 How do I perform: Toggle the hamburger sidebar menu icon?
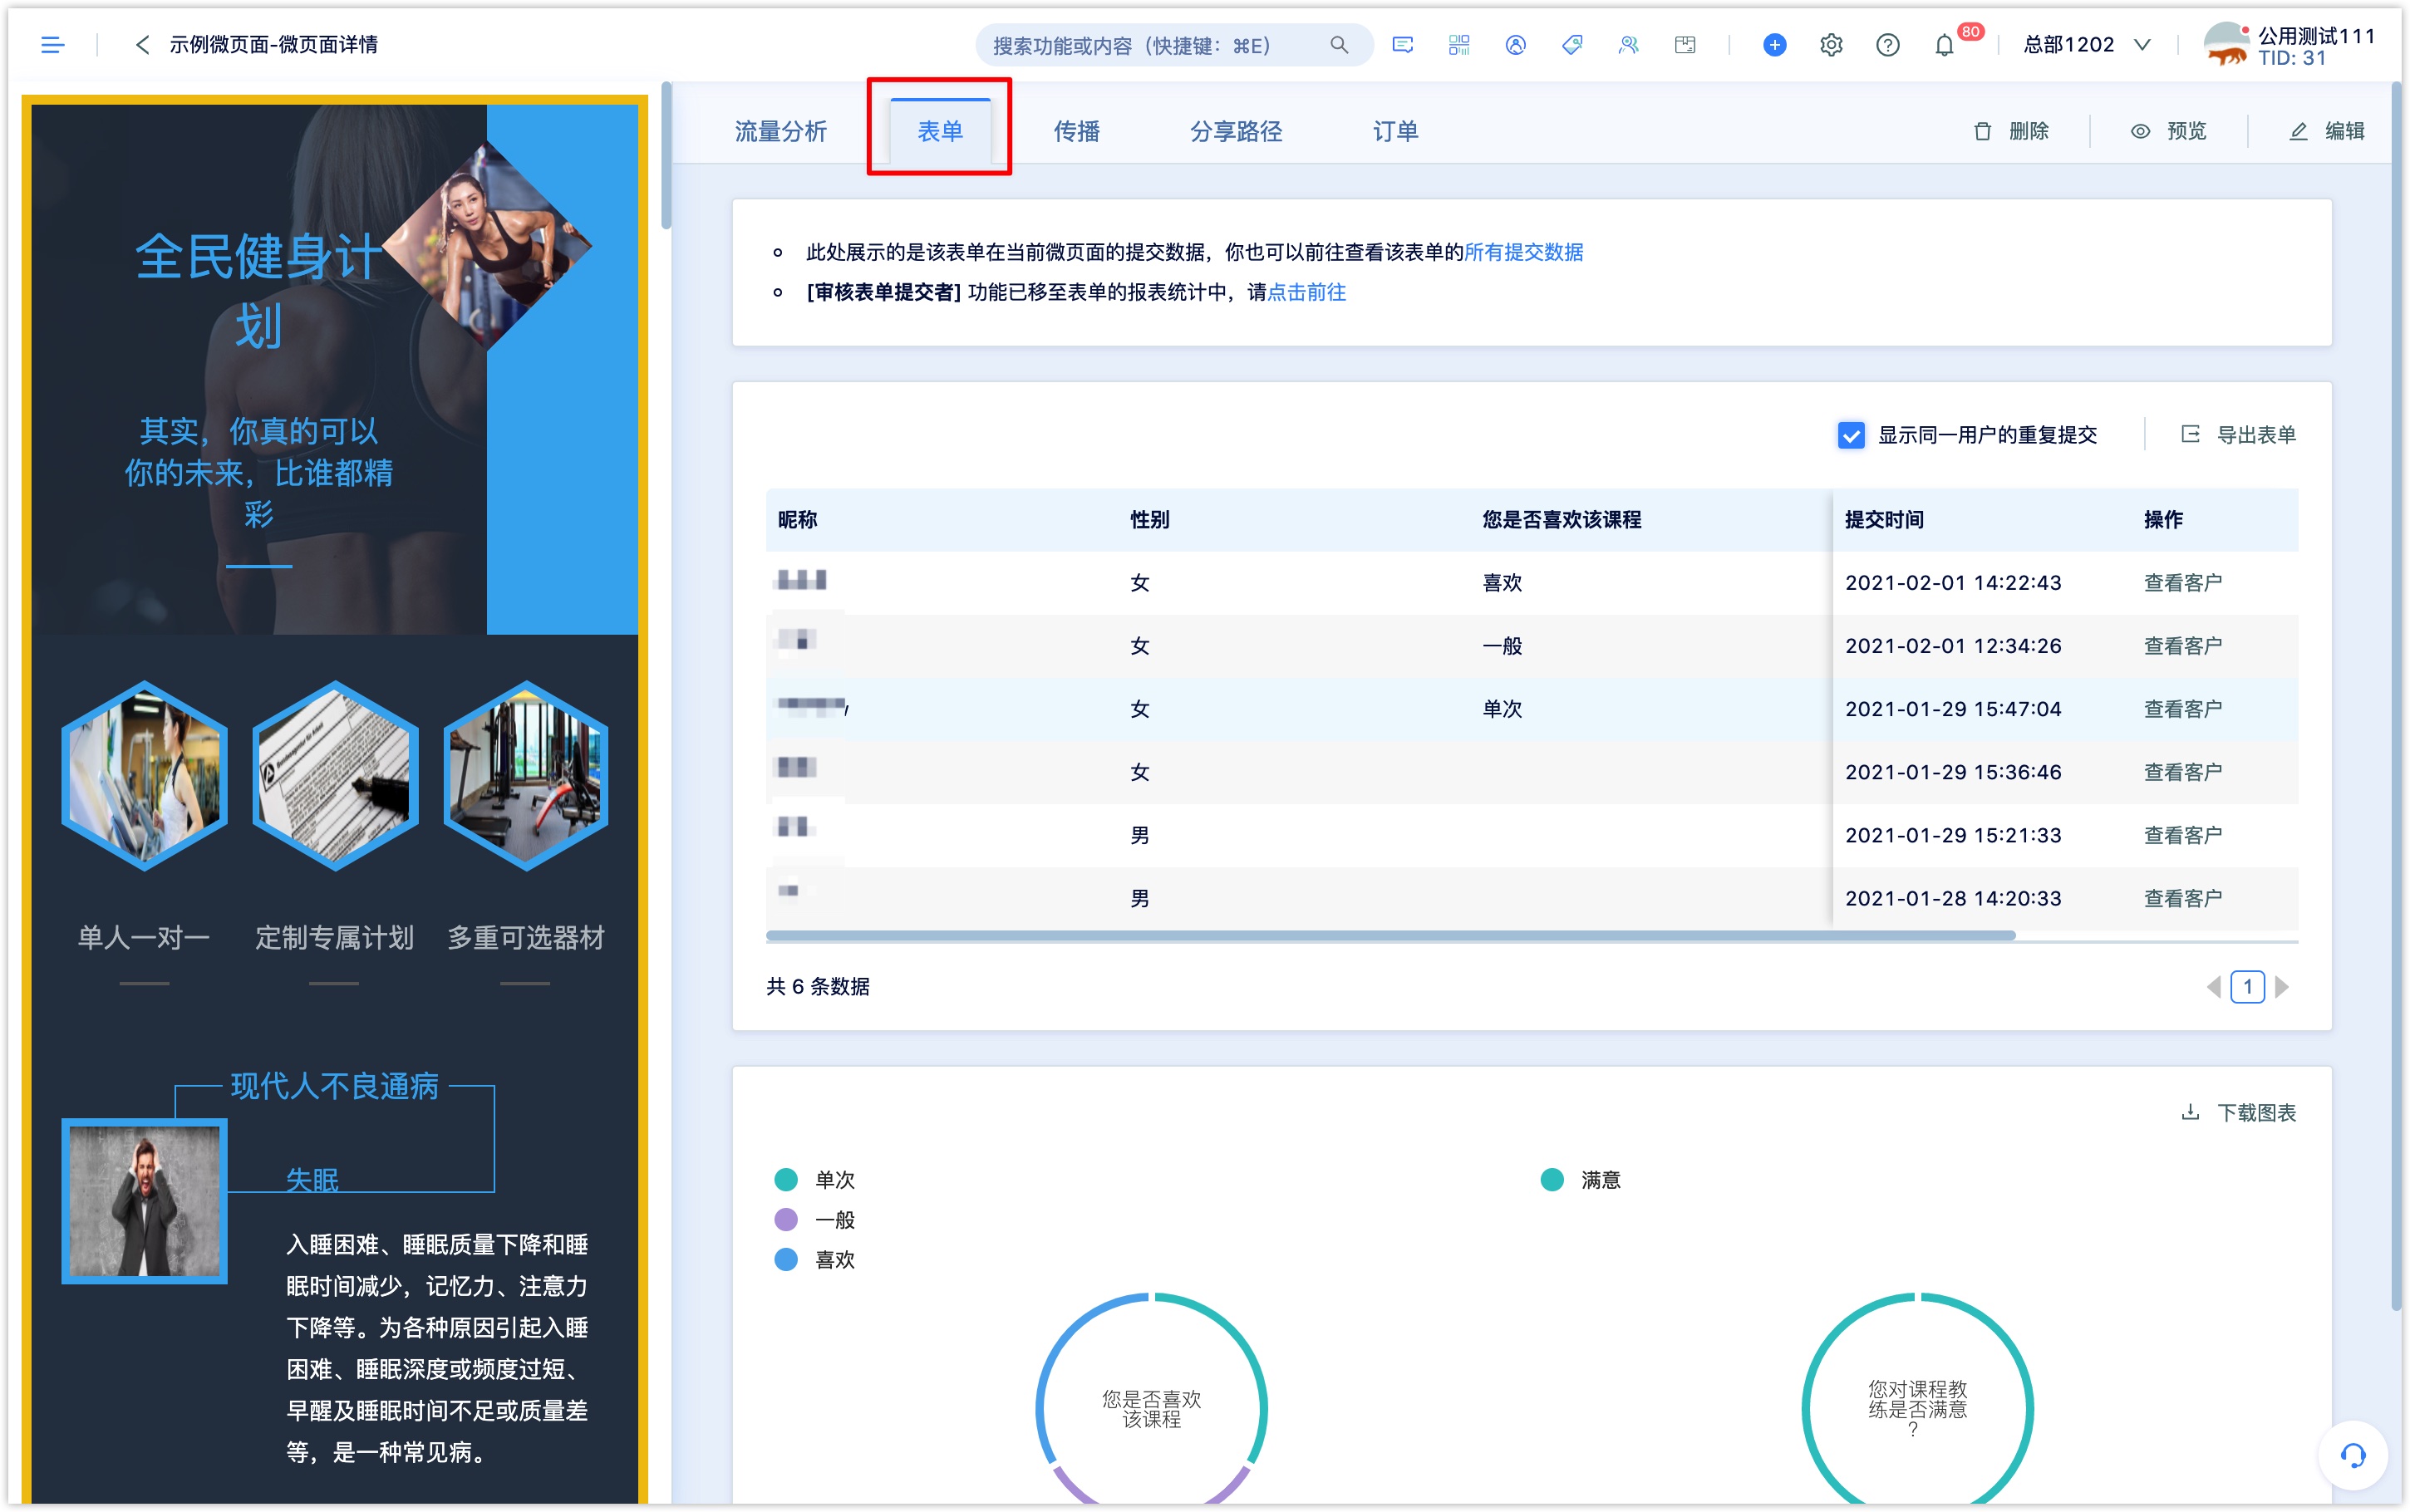tap(52, 44)
